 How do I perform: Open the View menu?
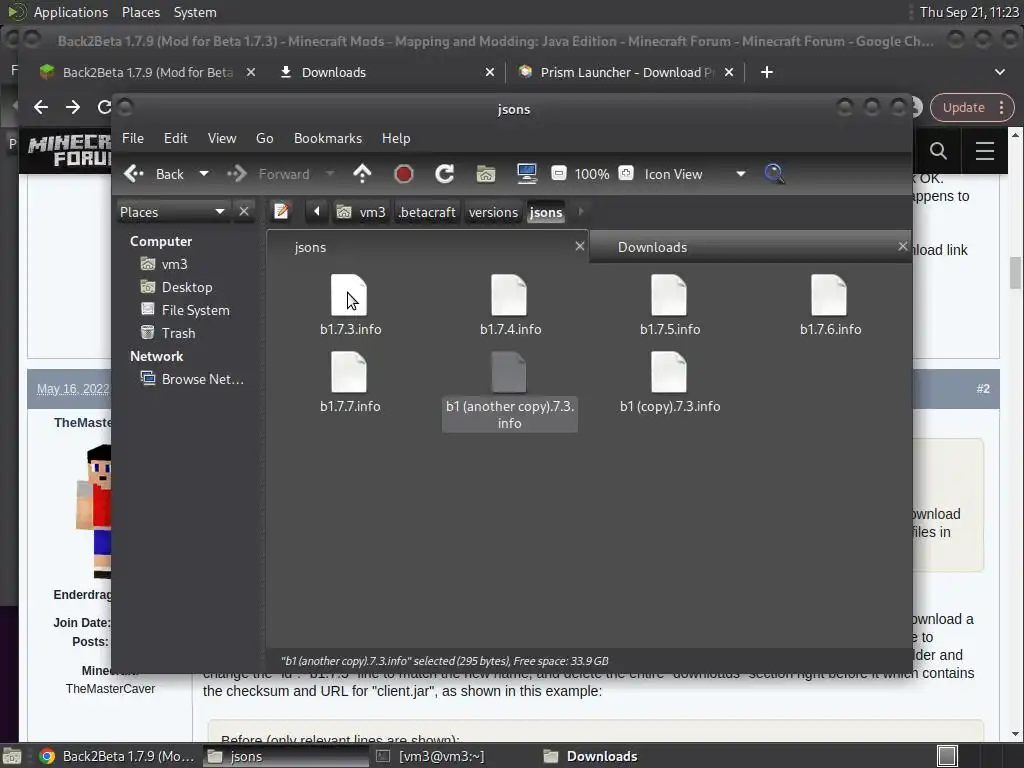pyautogui.click(x=222, y=138)
